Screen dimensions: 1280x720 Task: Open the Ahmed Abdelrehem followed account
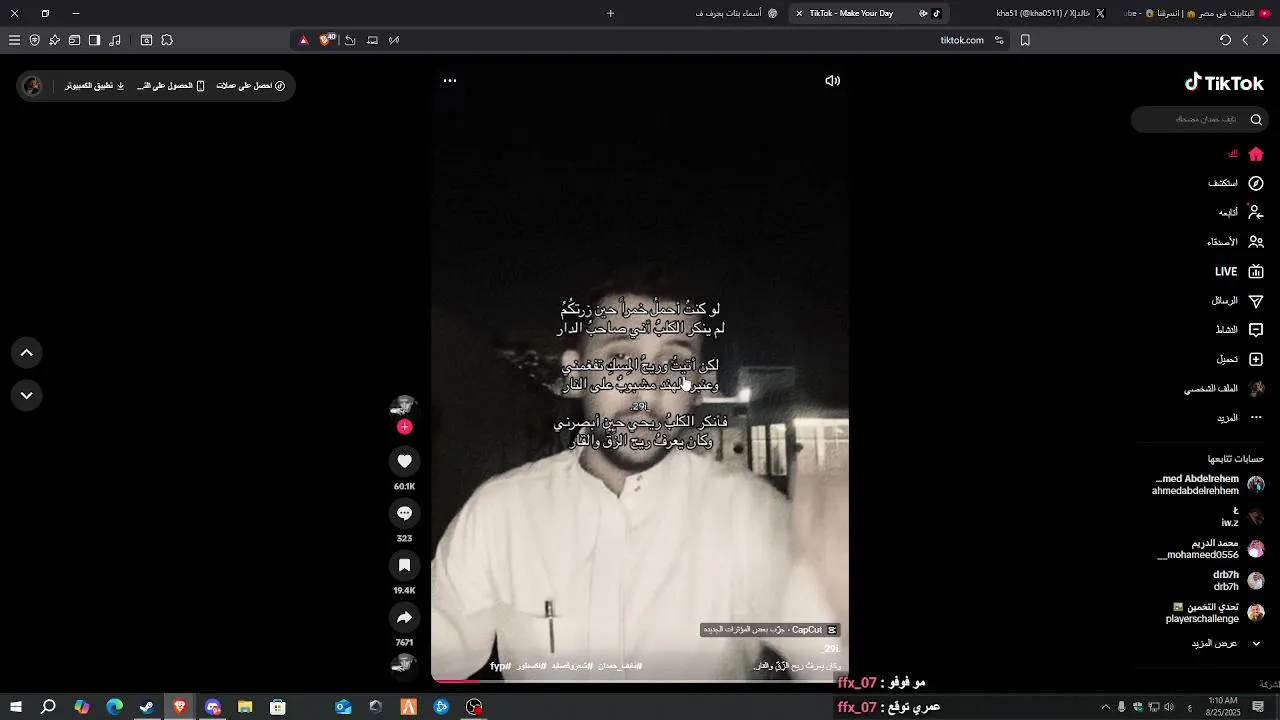click(x=1210, y=485)
